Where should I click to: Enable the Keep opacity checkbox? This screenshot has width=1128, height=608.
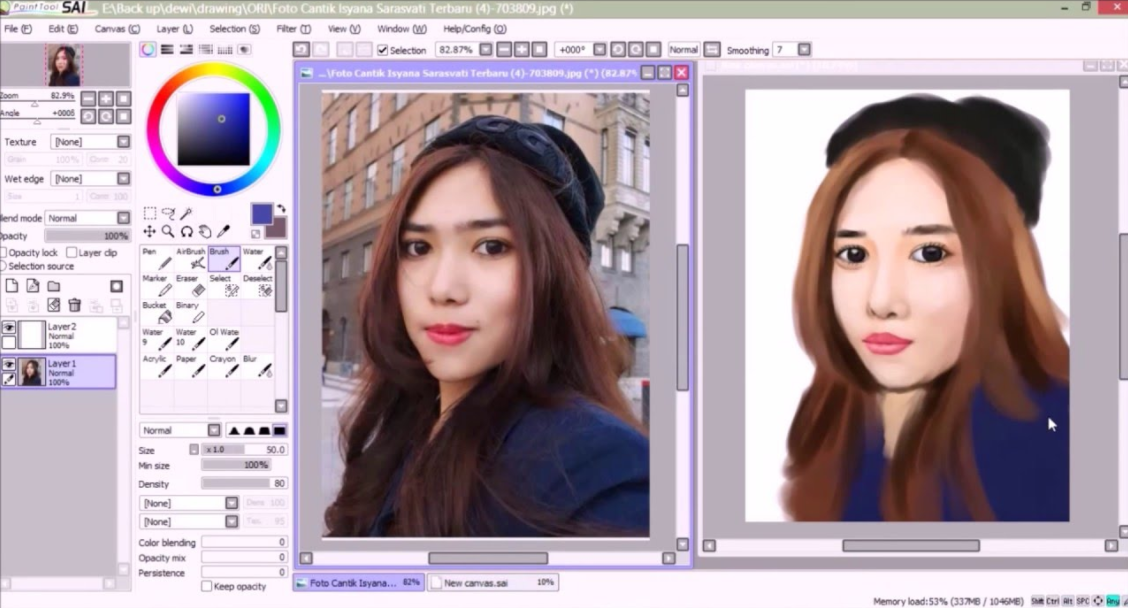(207, 586)
